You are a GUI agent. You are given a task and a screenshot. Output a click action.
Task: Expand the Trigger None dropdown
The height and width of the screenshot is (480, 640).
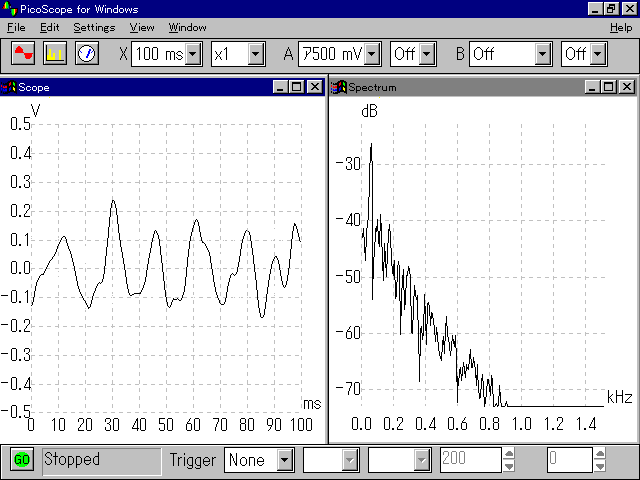coord(284,460)
